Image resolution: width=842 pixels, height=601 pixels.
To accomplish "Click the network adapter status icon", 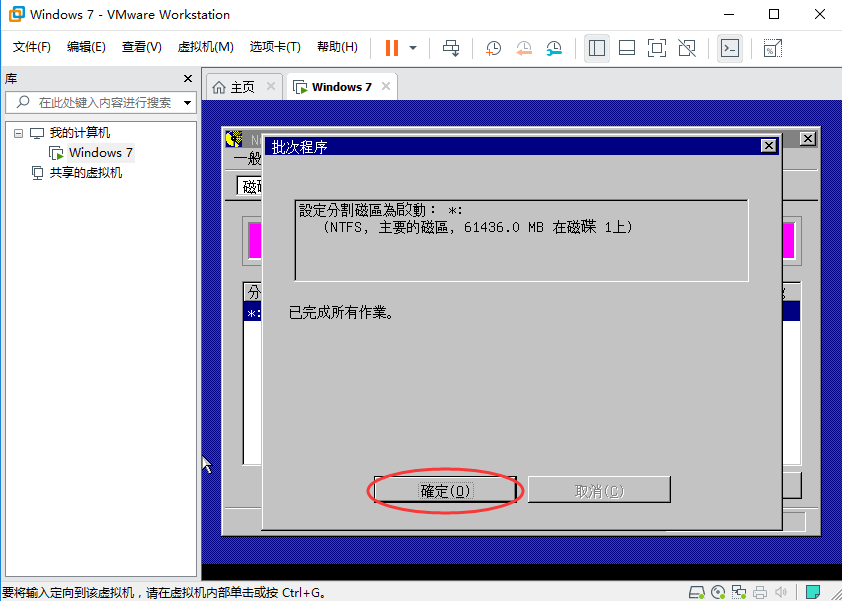I will [739, 592].
